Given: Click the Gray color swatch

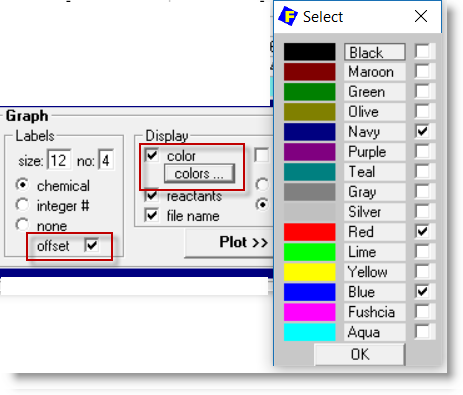Looking at the screenshot, I should point(309,192).
